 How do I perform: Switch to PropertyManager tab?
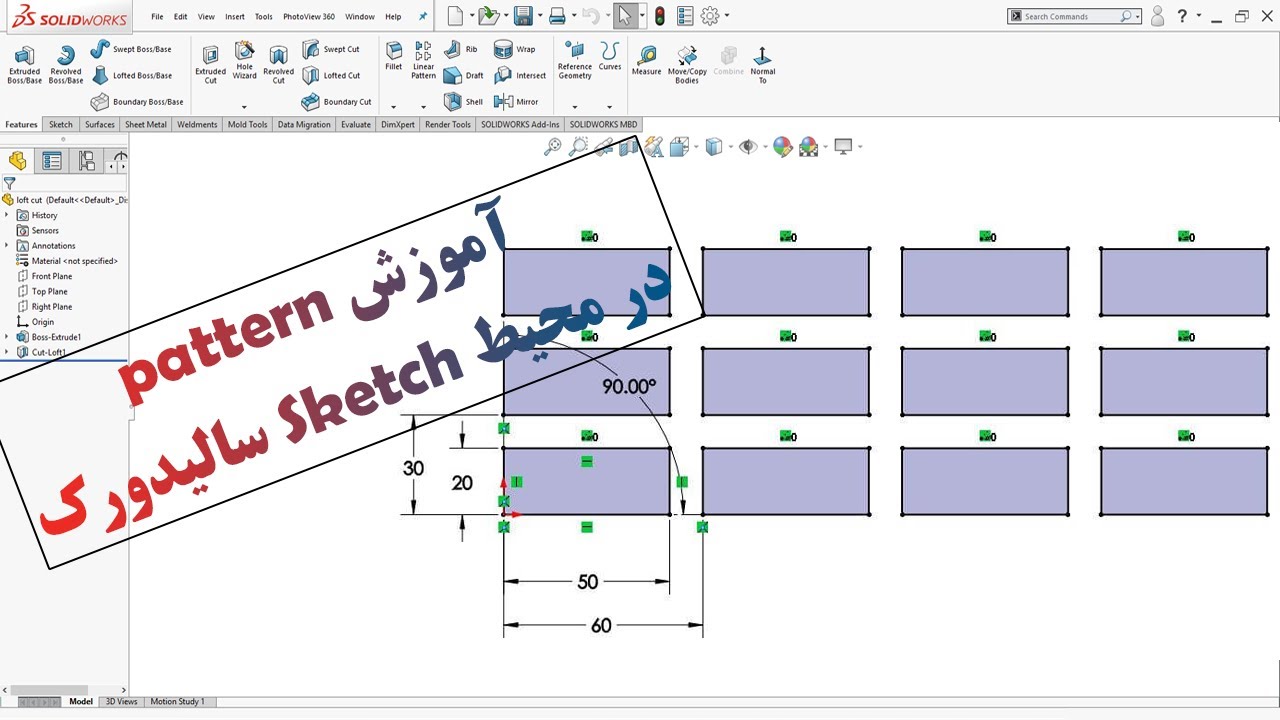(x=52, y=161)
